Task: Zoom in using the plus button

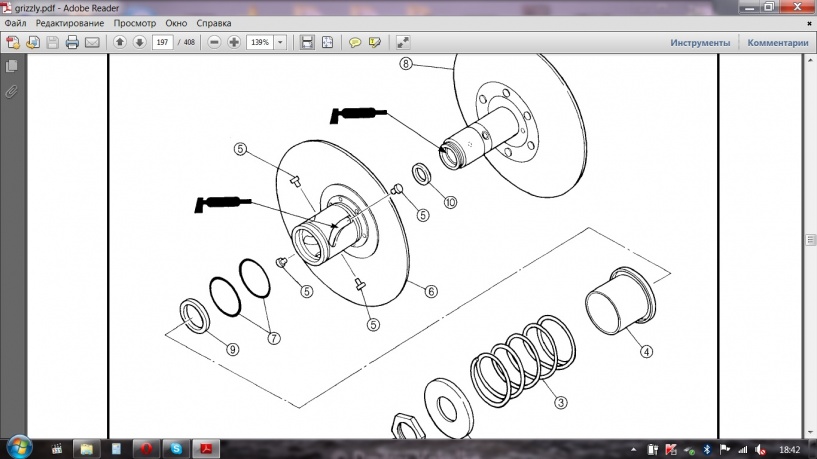Action: pos(234,43)
